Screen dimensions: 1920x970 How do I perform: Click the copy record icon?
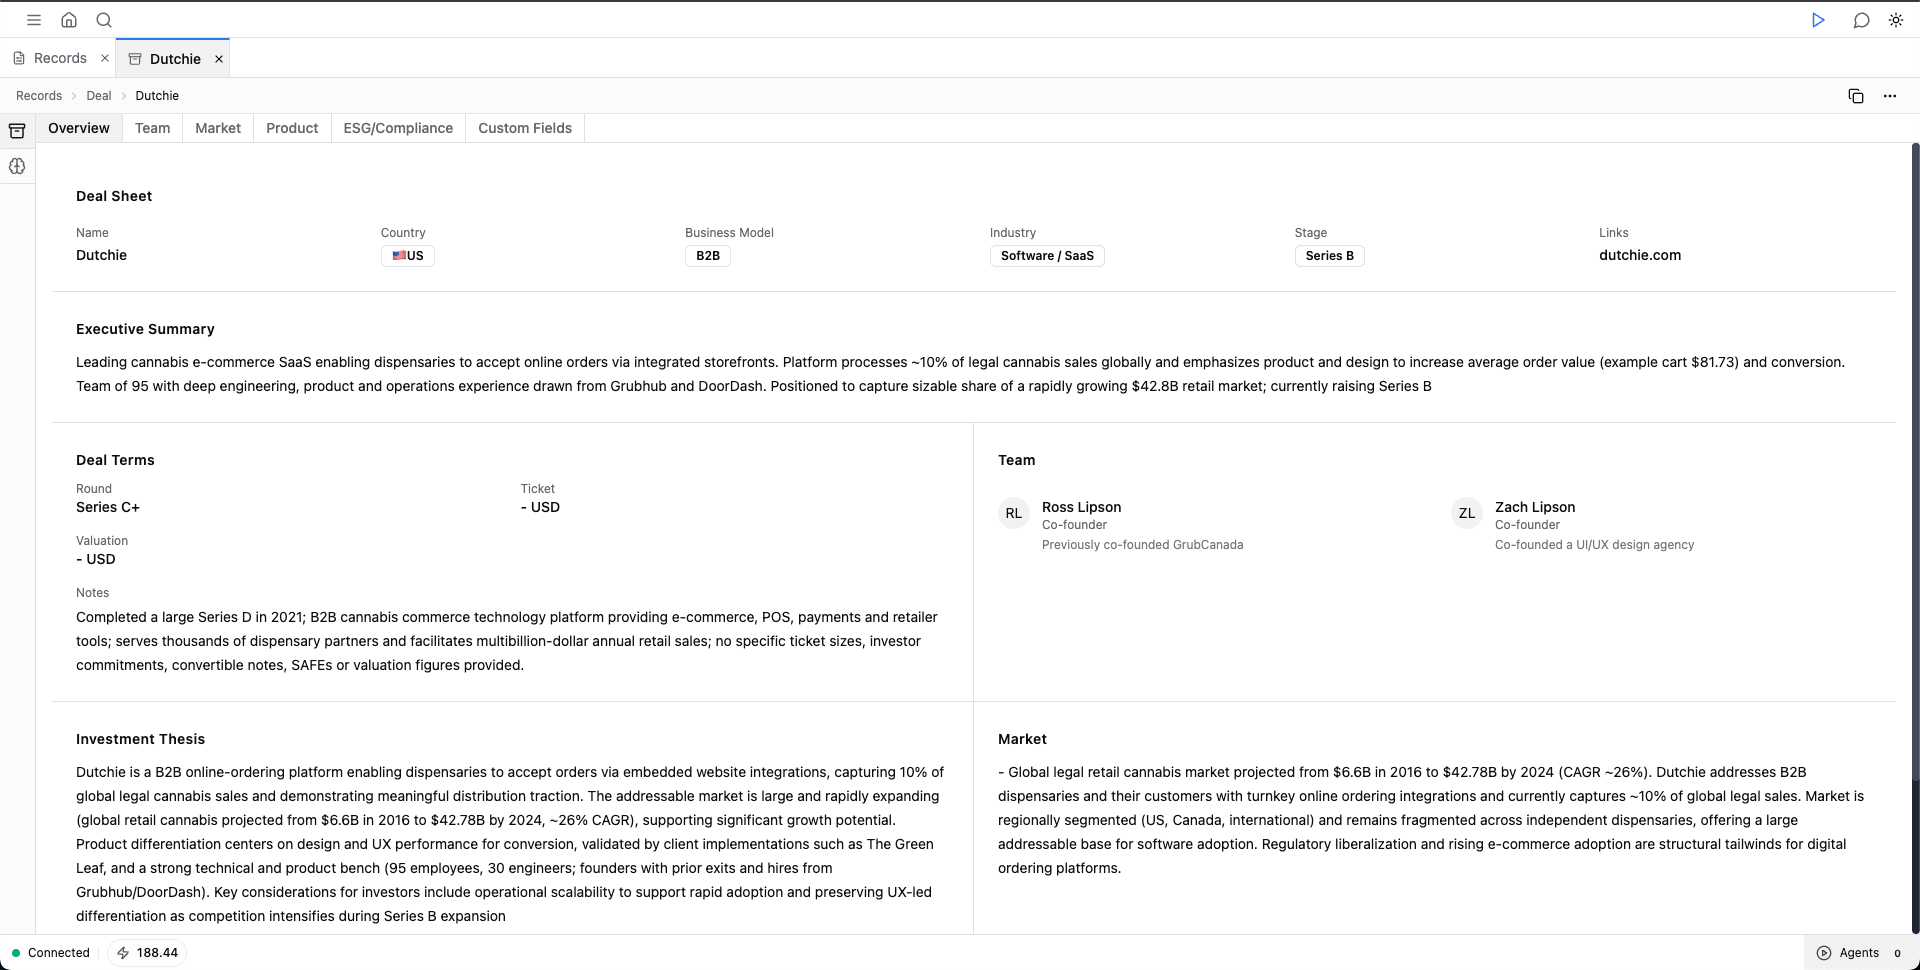1855,96
